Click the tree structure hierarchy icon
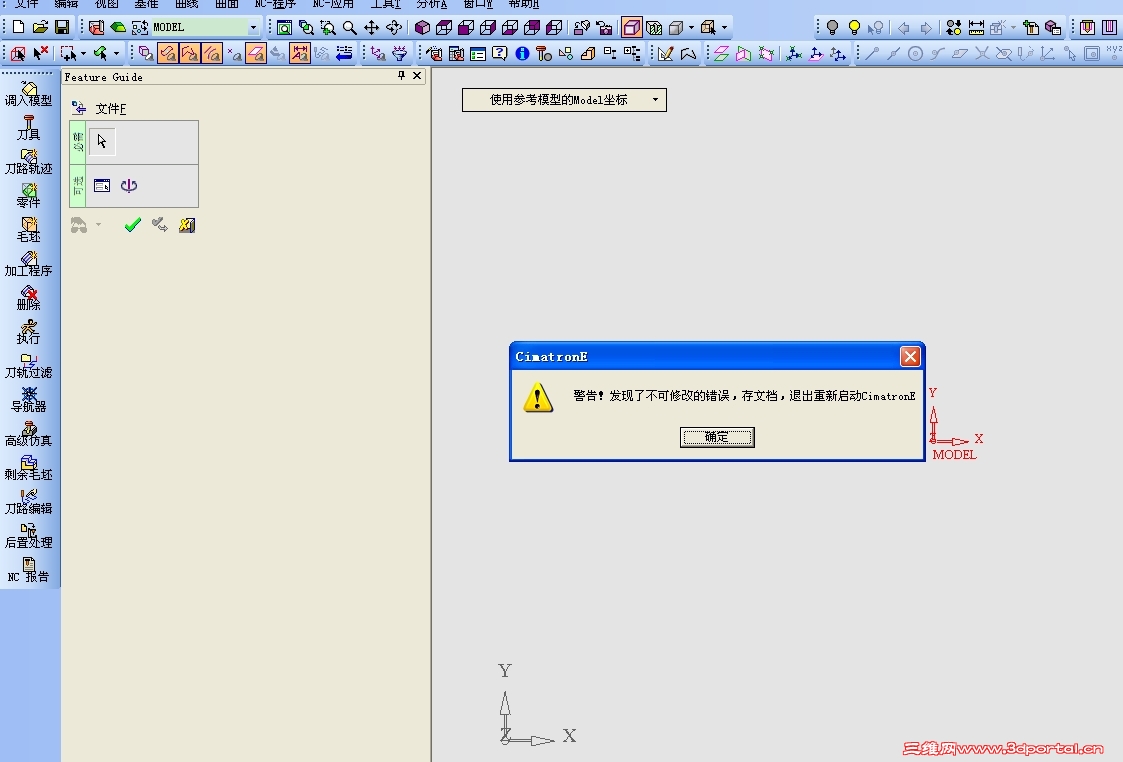Image resolution: width=1123 pixels, height=762 pixels. coord(632,54)
